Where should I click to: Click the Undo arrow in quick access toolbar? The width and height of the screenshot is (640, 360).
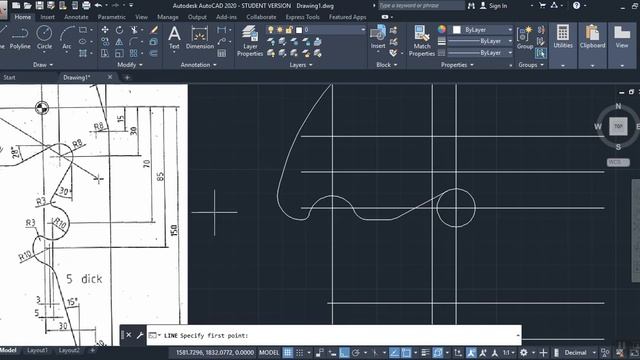coord(98,6)
